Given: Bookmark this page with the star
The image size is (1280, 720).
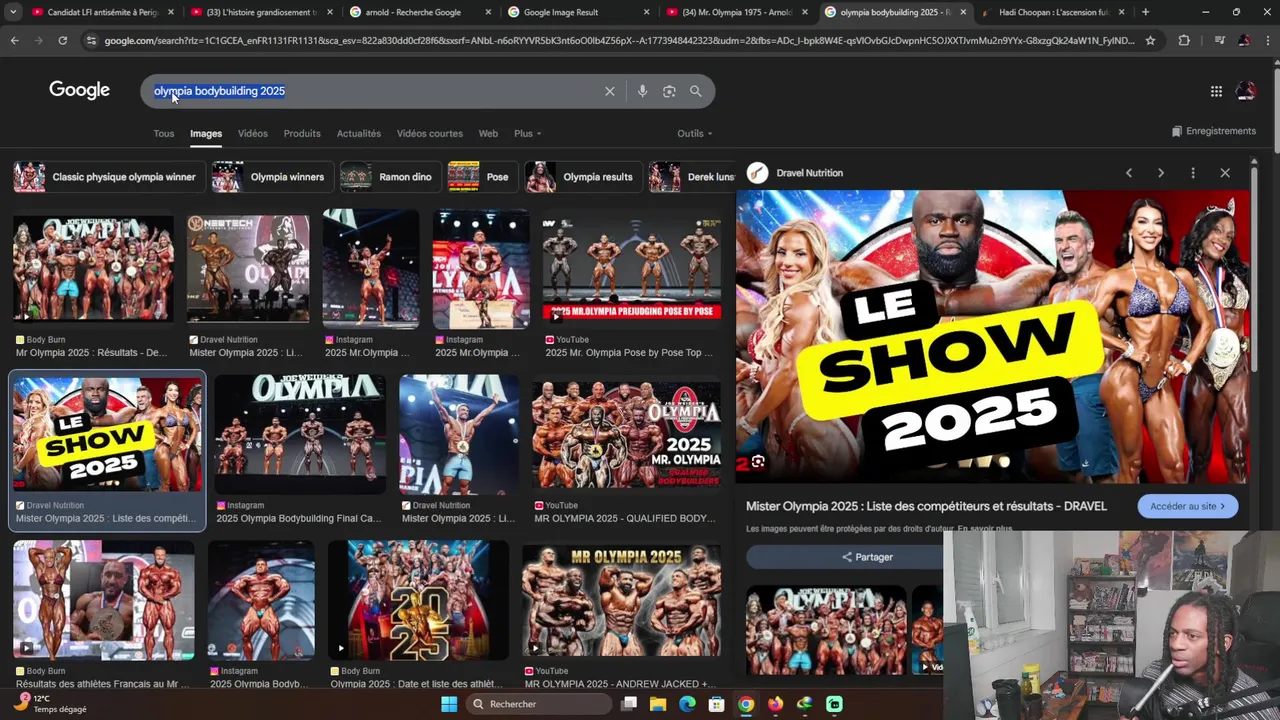Looking at the screenshot, I should pos(1150,40).
